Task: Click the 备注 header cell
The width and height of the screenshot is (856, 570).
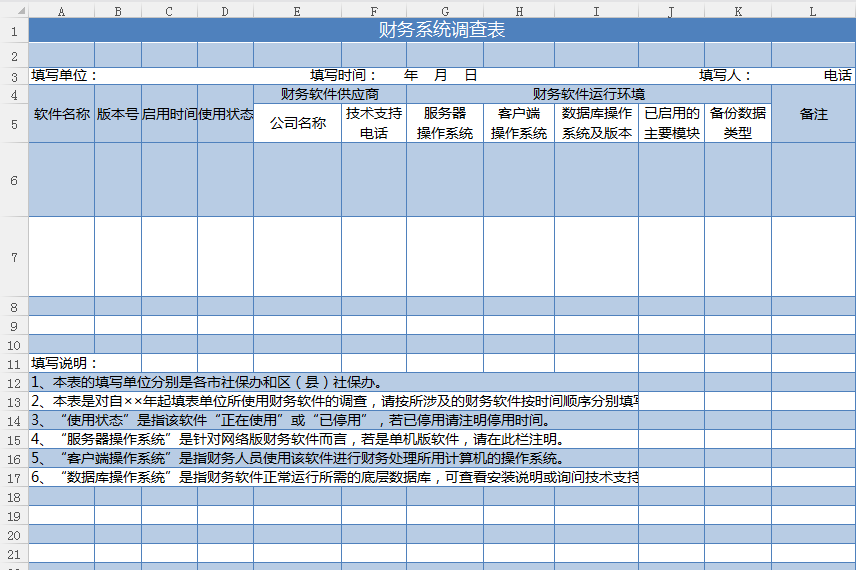Action: pos(813,114)
